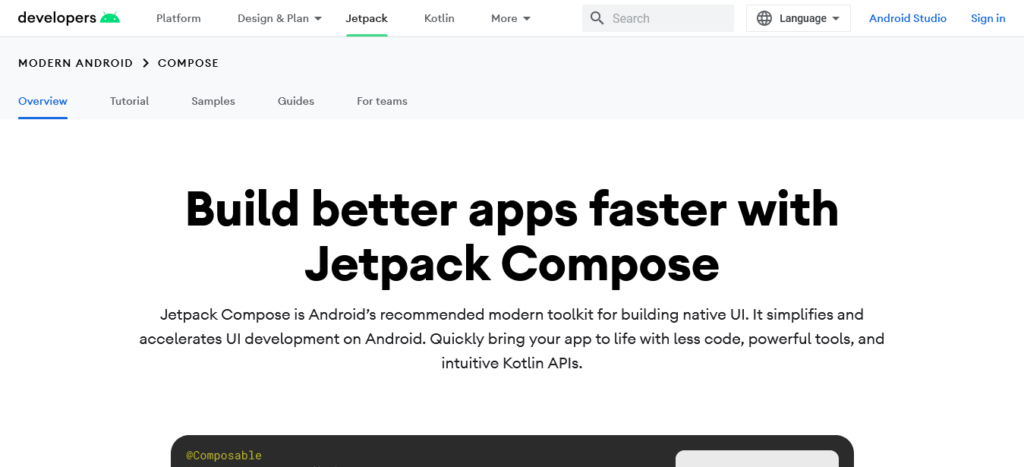
Task: Click the globe icon beside Language
Action: 765,18
